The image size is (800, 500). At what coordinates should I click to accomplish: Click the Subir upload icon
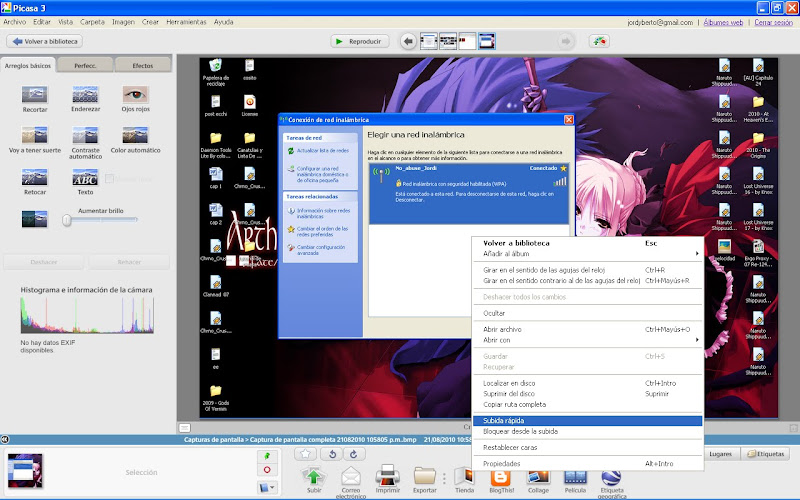[314, 477]
